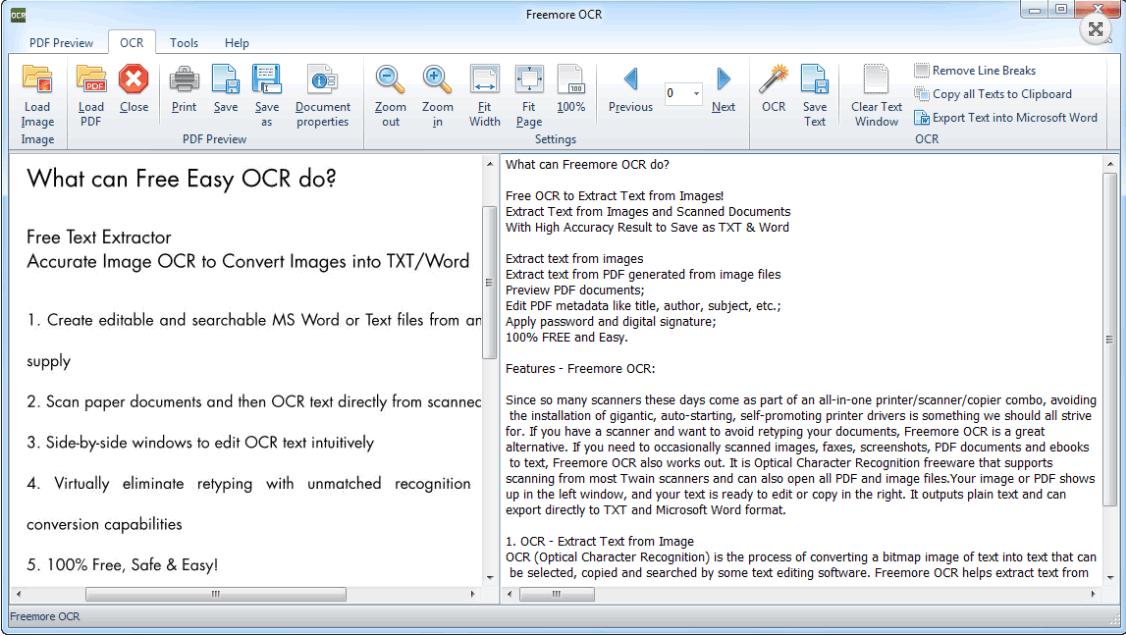Click the line "Extract text from images"
Image resolution: width=1126 pixels, height=637 pixels.
574,259
